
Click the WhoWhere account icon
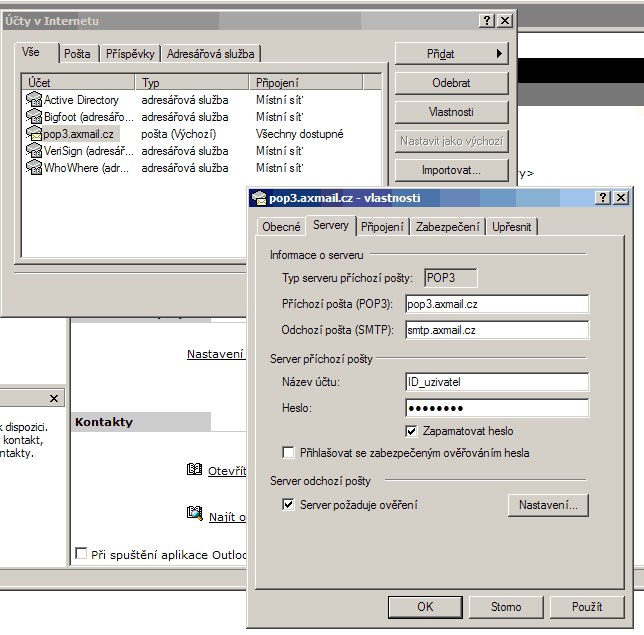[34, 168]
